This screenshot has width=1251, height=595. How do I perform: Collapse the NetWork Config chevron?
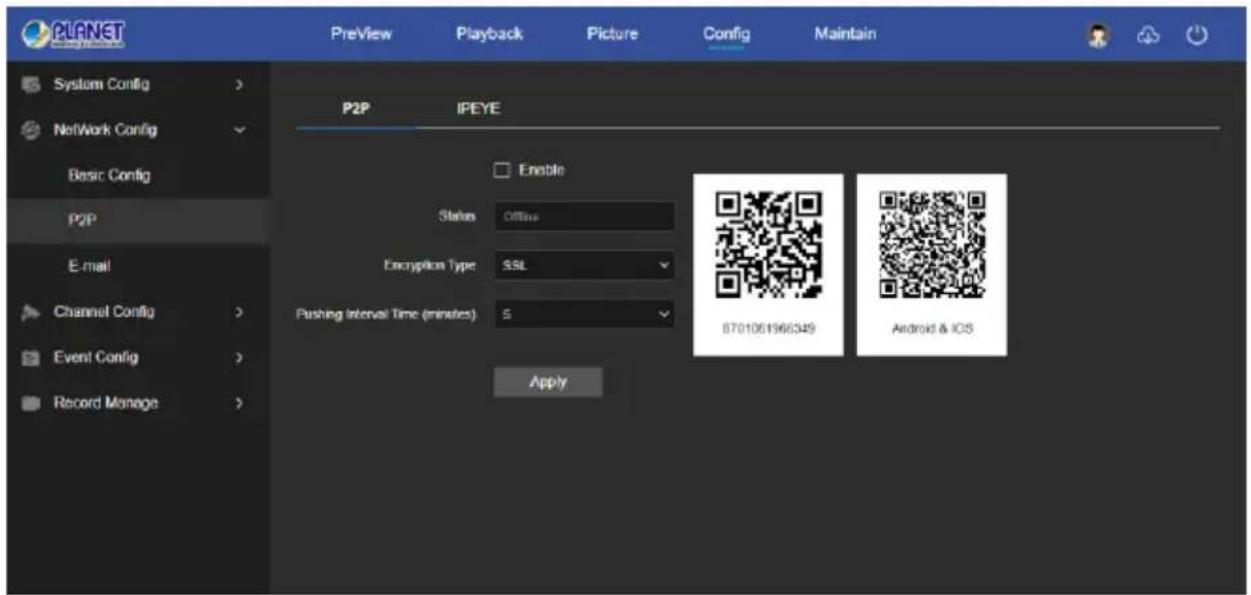238,130
